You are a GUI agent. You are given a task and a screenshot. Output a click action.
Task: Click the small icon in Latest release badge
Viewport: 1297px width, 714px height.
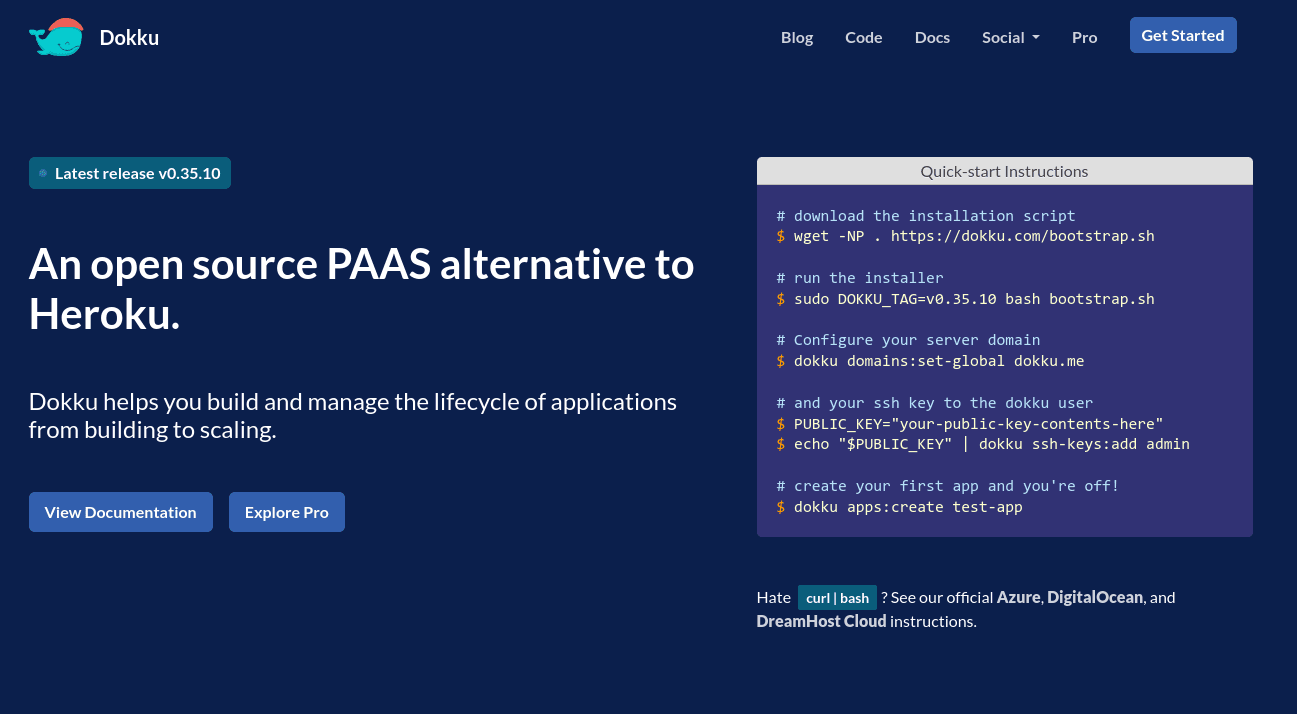point(43,173)
